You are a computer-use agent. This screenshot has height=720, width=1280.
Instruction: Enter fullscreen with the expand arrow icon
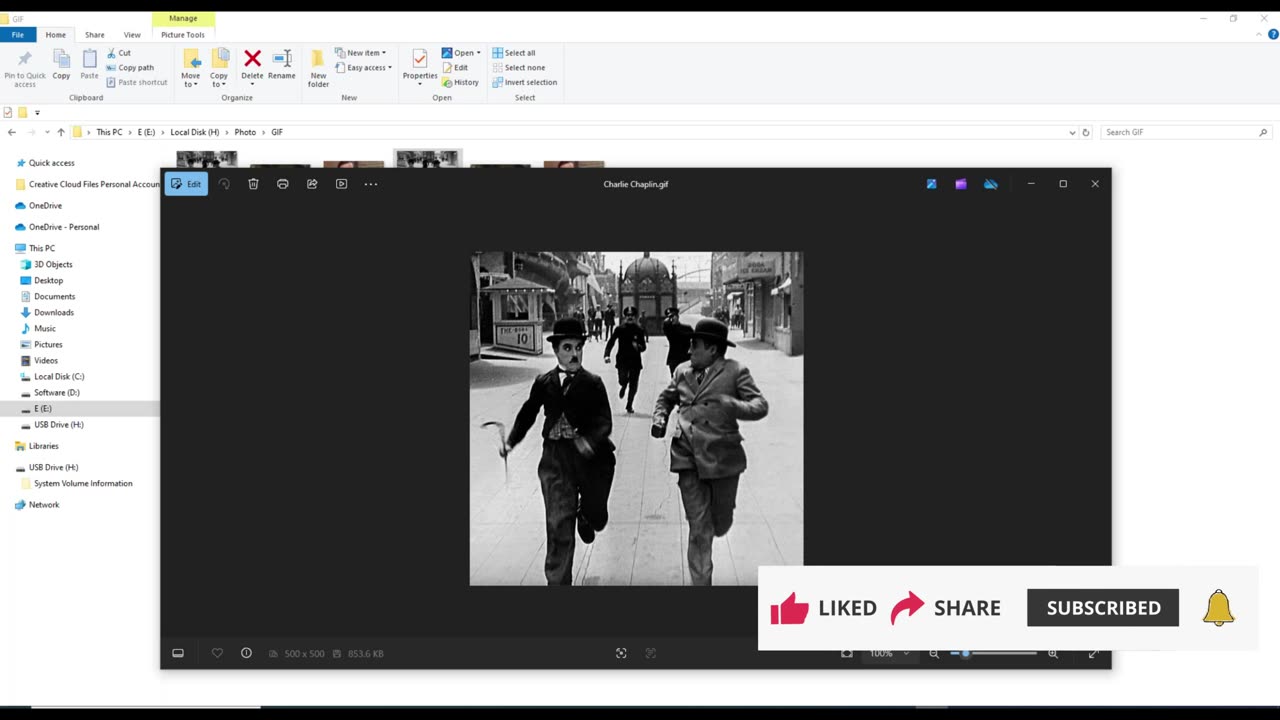[1093, 653]
